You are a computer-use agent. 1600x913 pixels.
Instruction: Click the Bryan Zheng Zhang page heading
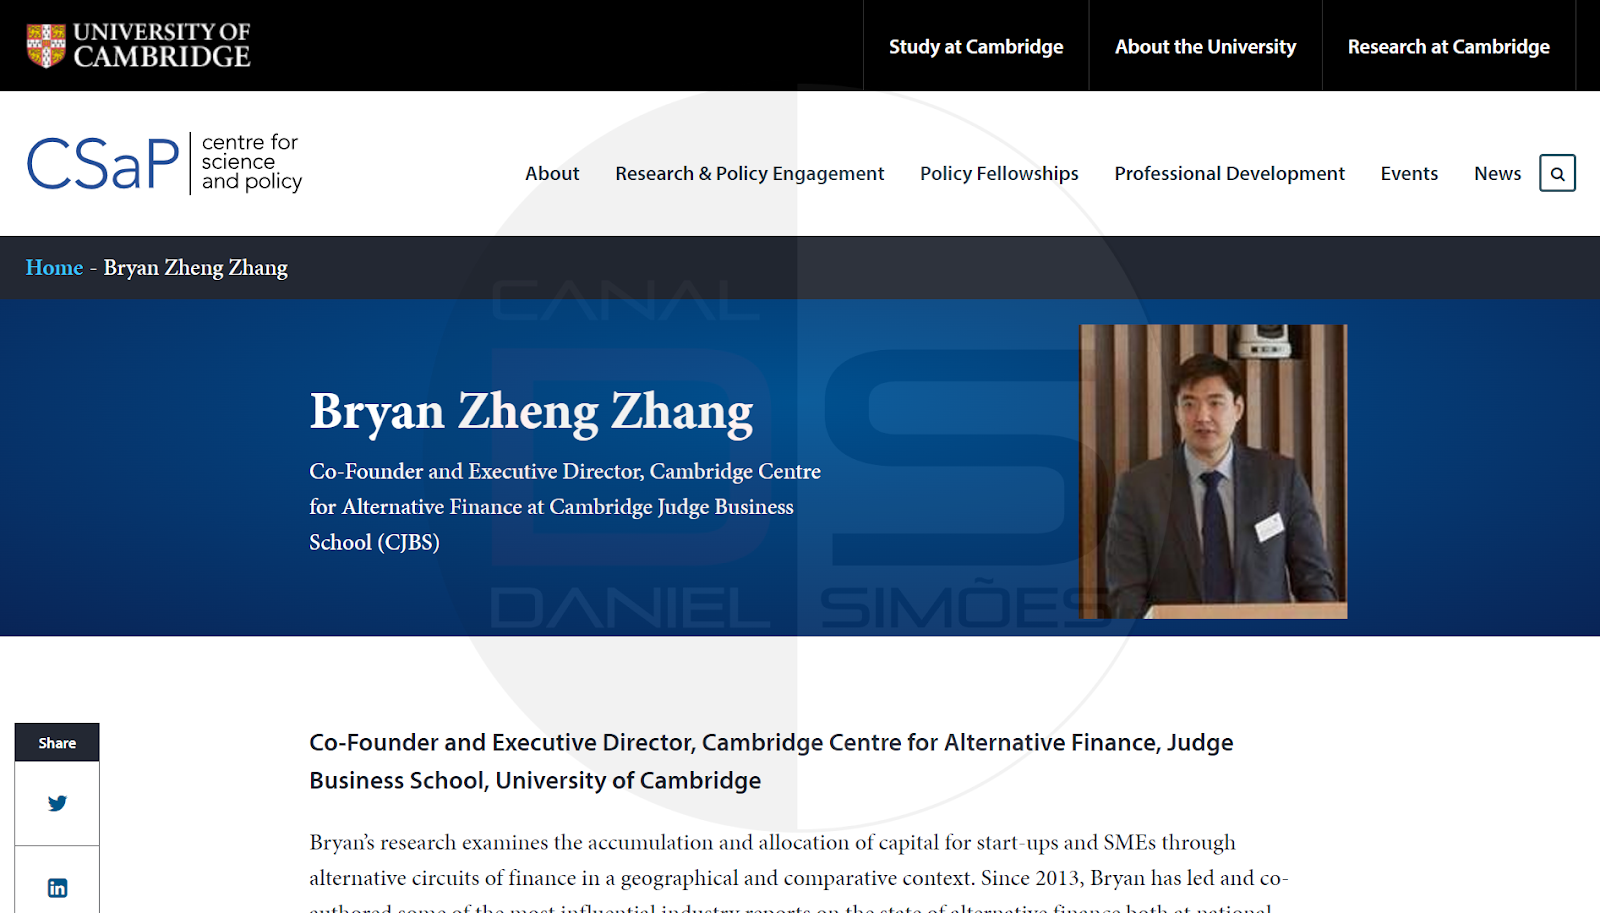click(x=531, y=411)
